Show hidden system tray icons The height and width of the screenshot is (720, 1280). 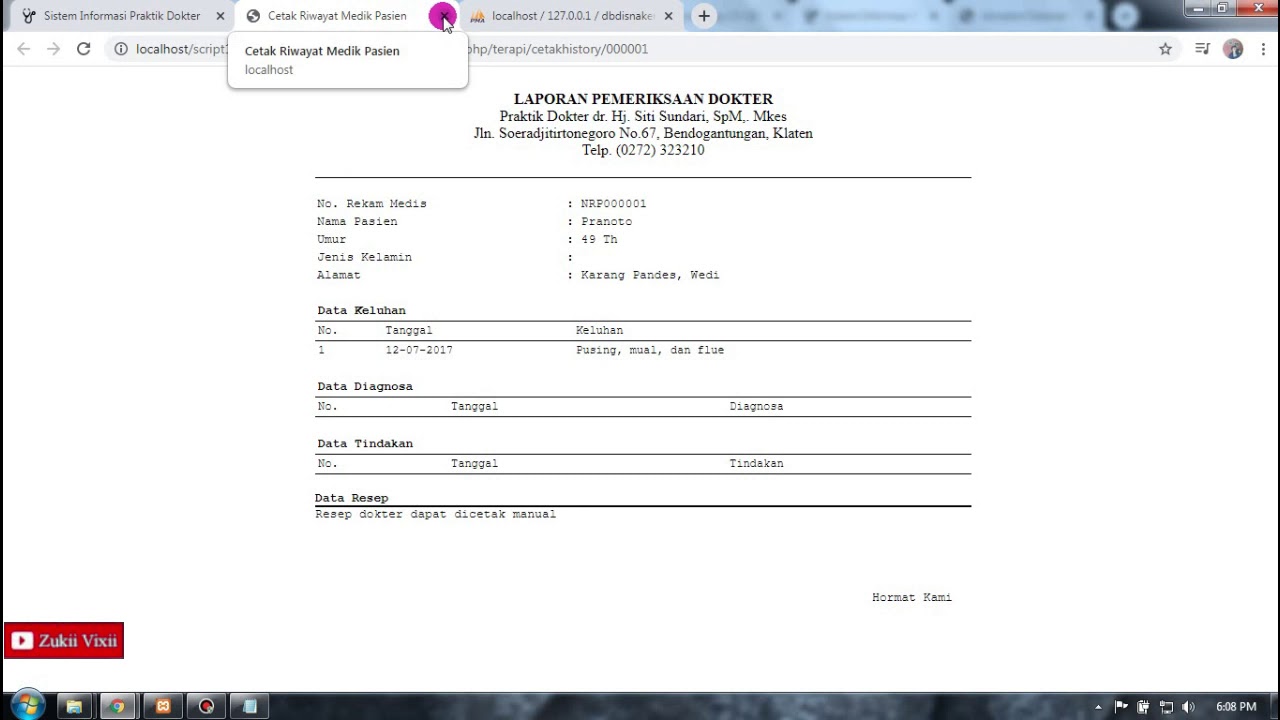[x=1098, y=707]
